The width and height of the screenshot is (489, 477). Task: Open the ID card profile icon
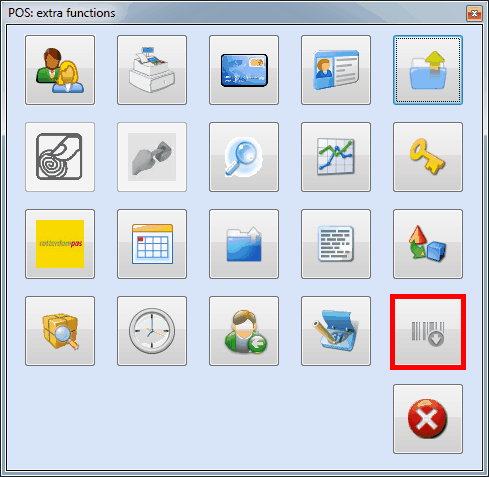tap(336, 70)
